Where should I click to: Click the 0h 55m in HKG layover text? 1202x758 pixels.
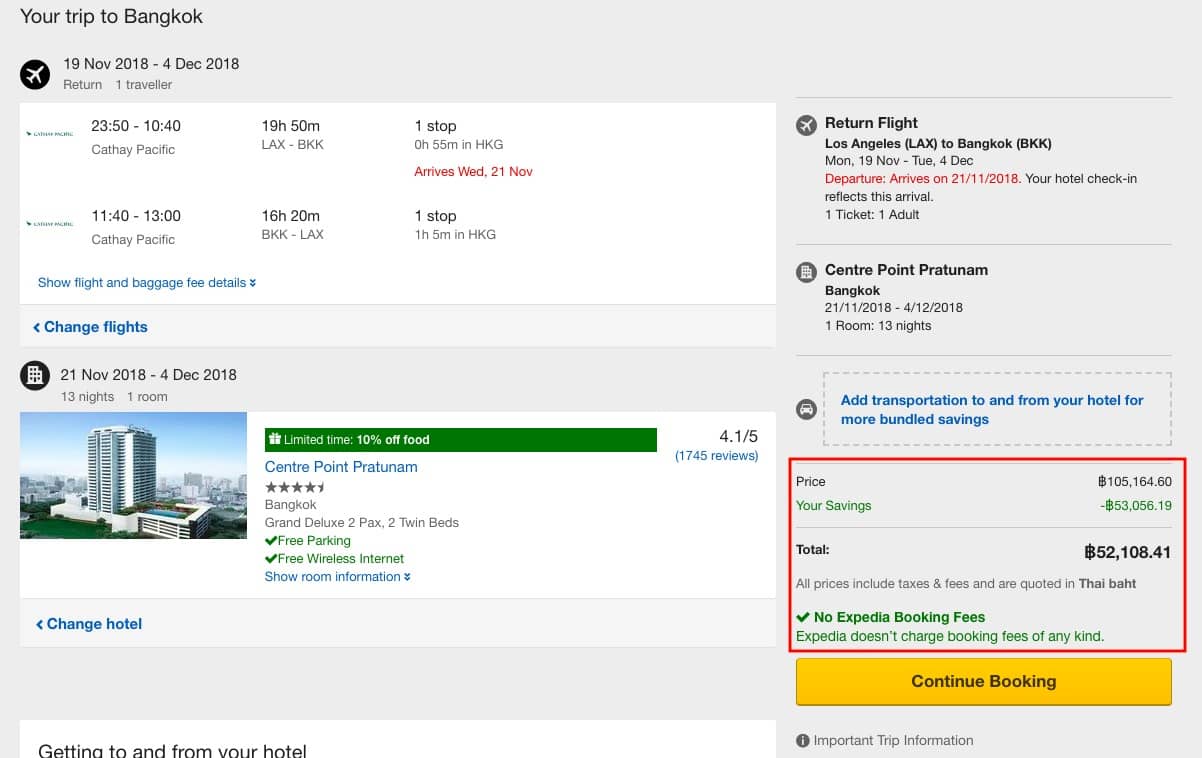click(458, 145)
